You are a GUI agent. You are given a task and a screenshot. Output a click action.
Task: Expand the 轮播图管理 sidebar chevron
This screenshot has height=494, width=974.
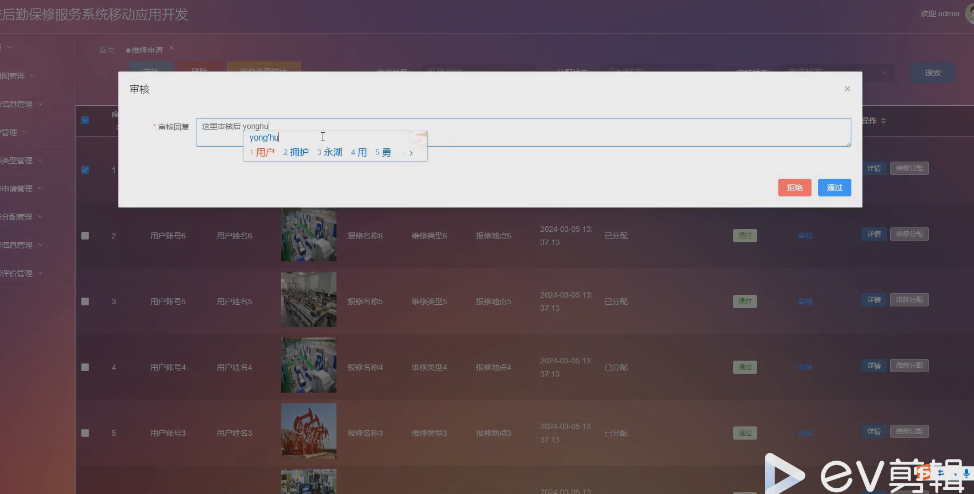pyautogui.click(x=32, y=76)
